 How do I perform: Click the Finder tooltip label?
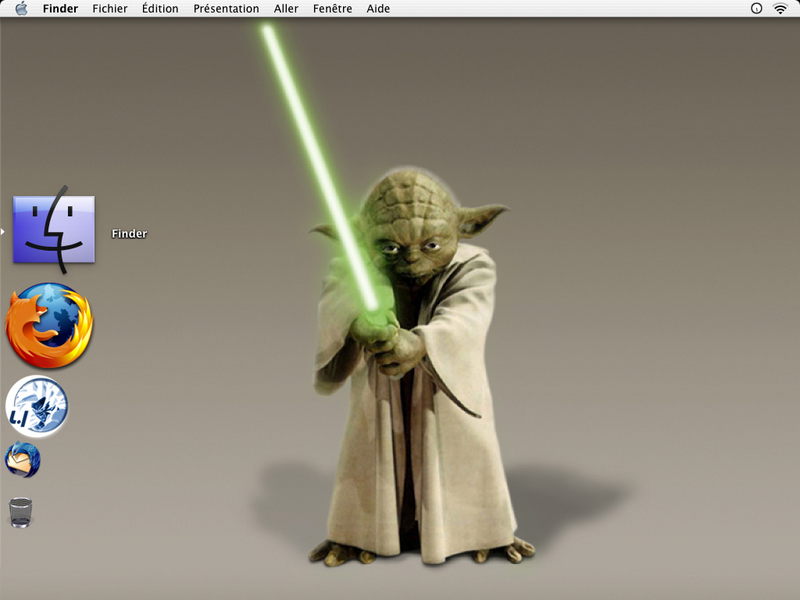[x=129, y=234]
